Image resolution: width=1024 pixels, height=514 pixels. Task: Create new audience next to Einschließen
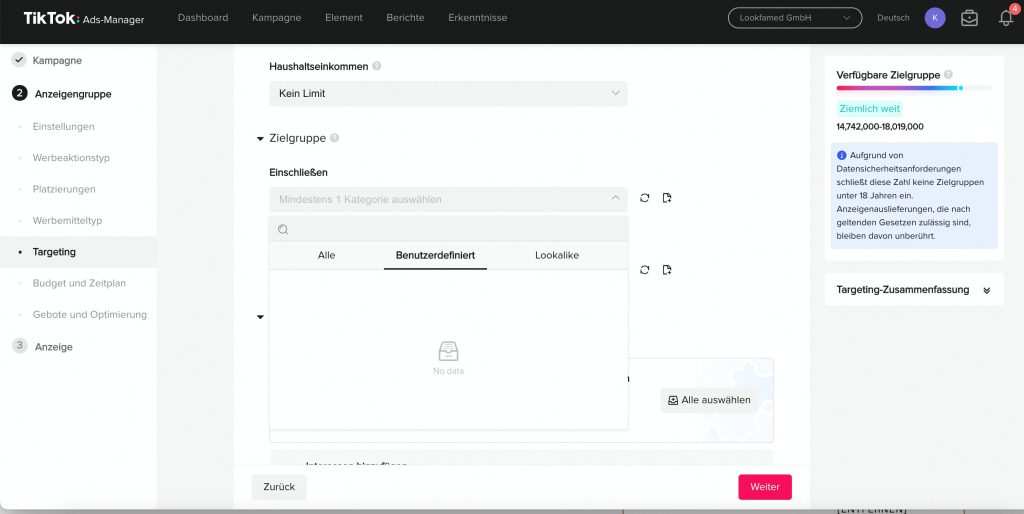667,198
